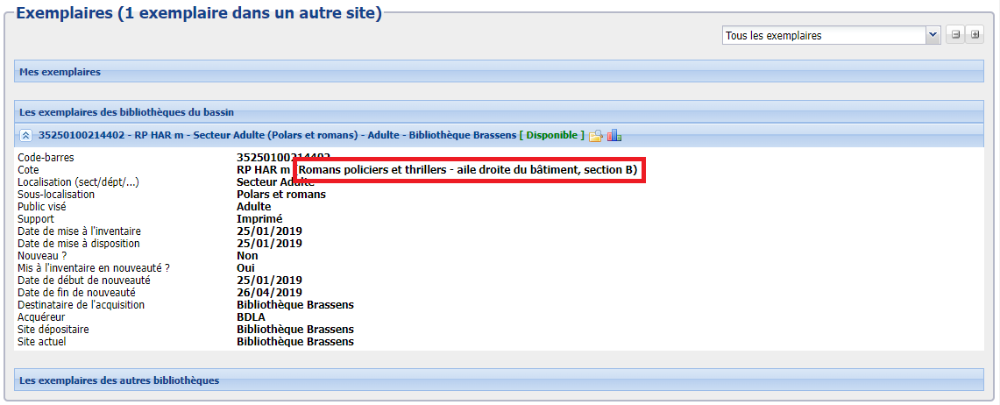Click the Site actuel value Bibliothèque Brassens
Screen dimensions: 1000x405
point(295,342)
